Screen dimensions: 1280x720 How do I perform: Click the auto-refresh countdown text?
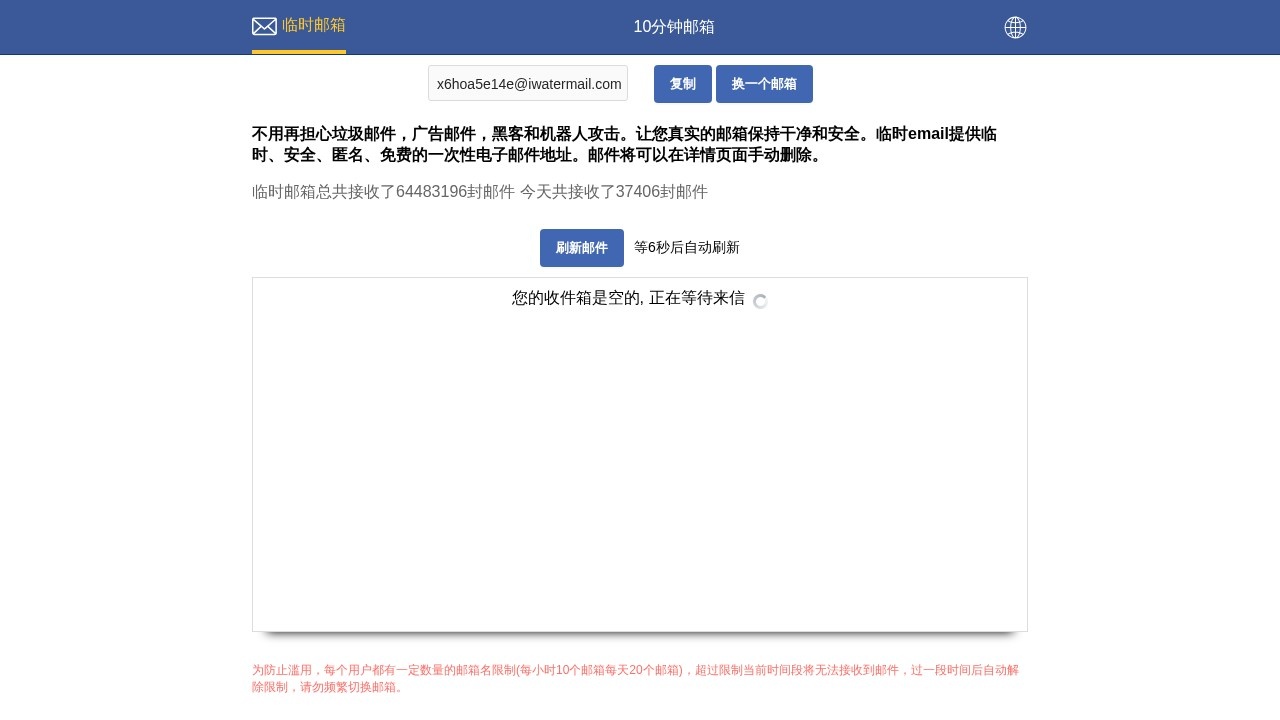tap(687, 247)
